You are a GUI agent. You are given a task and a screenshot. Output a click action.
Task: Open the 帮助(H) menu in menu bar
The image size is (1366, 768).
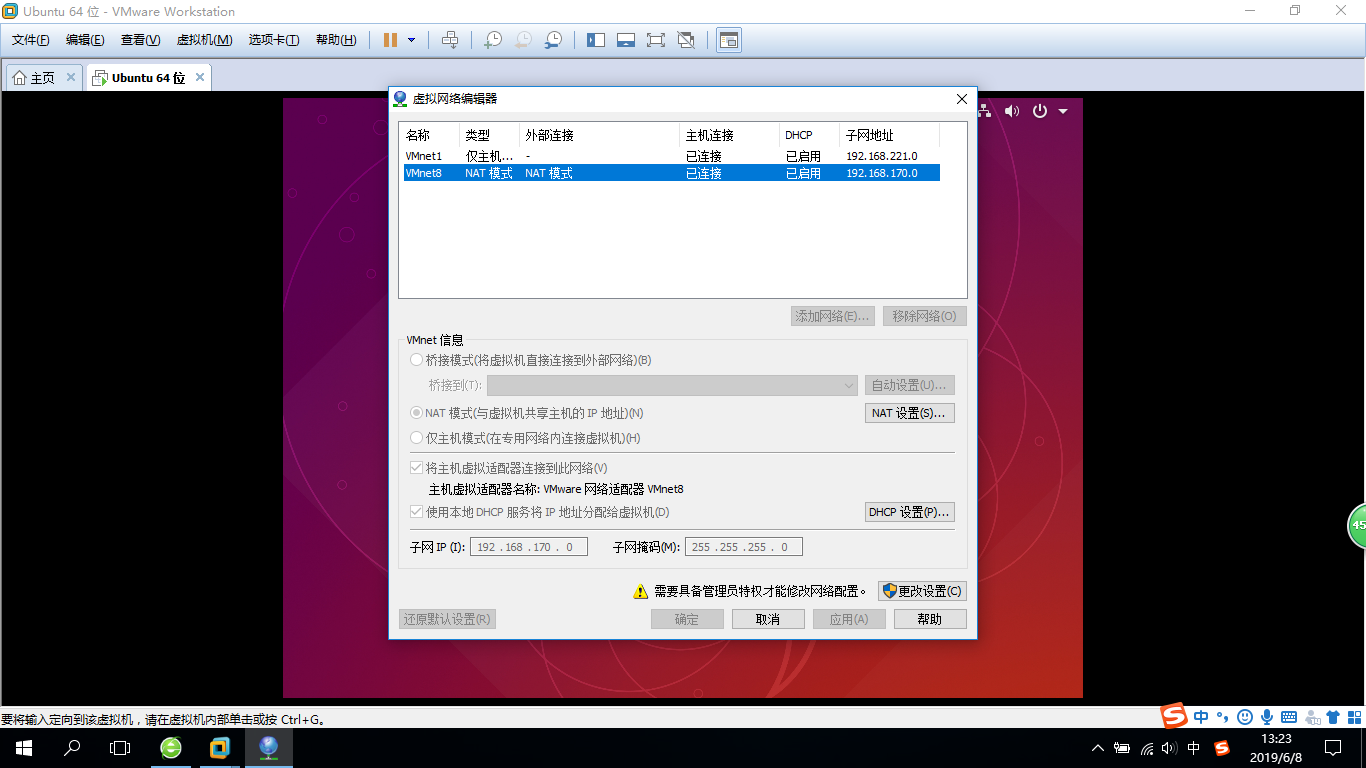coord(336,40)
